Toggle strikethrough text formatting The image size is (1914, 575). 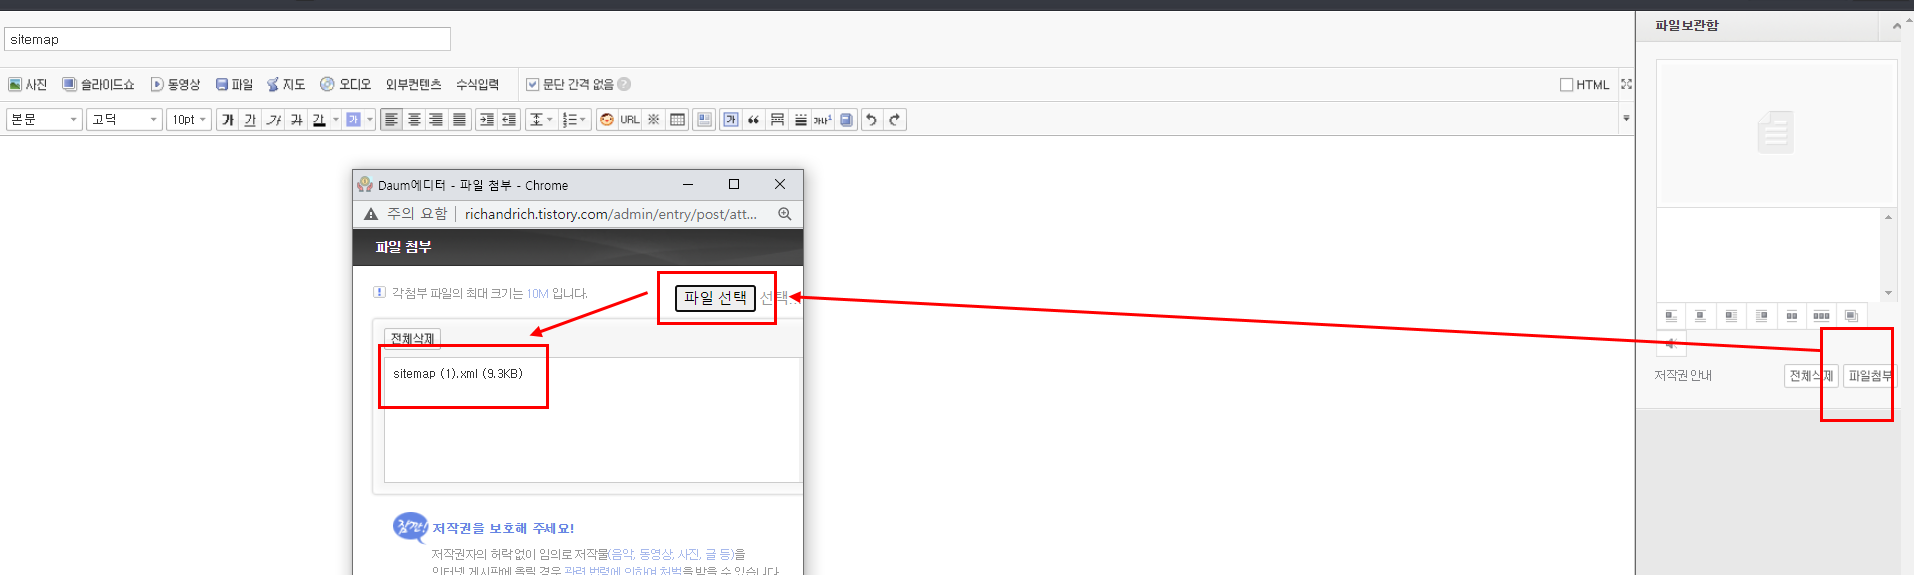coord(296,119)
